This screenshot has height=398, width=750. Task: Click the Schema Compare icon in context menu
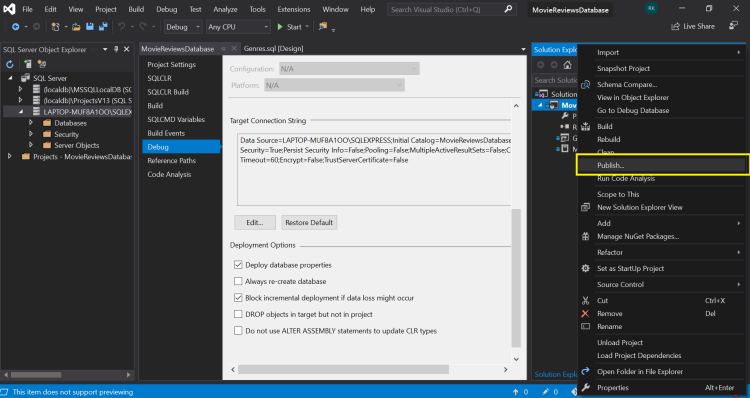585,85
